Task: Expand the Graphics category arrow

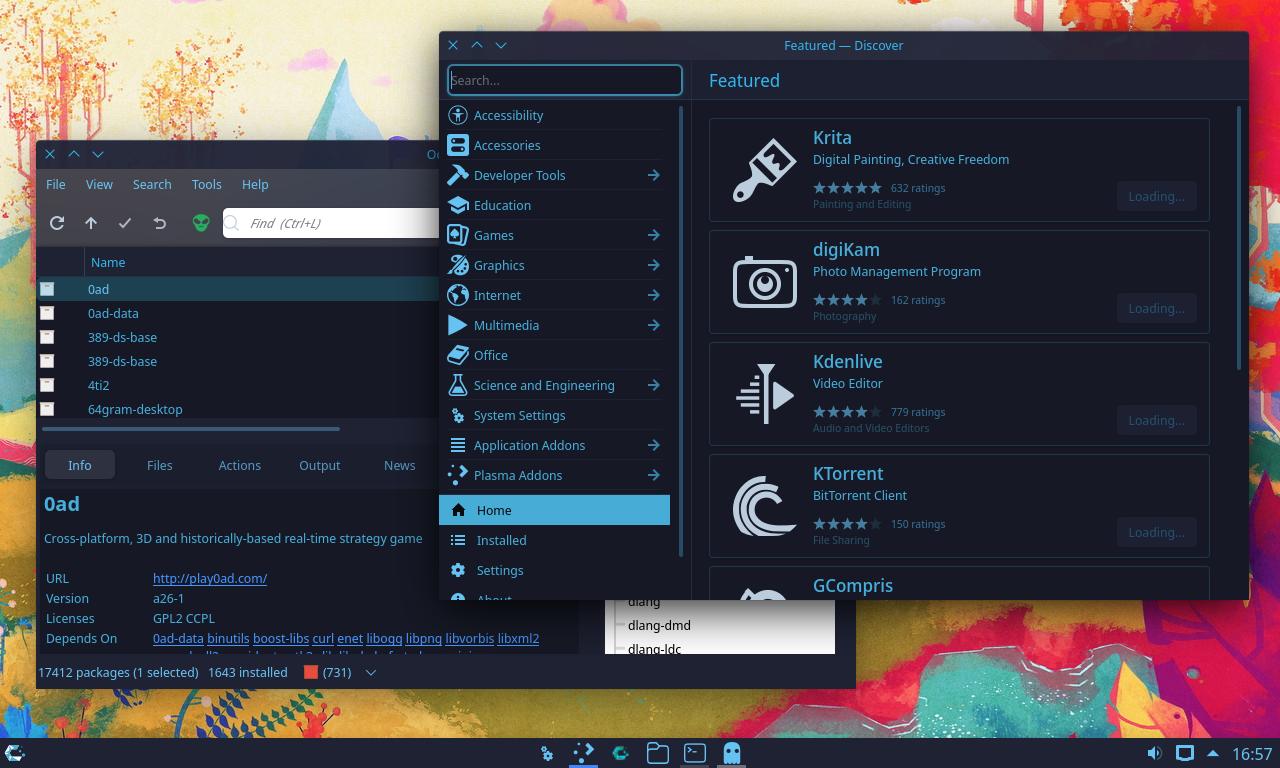Action: coord(653,265)
